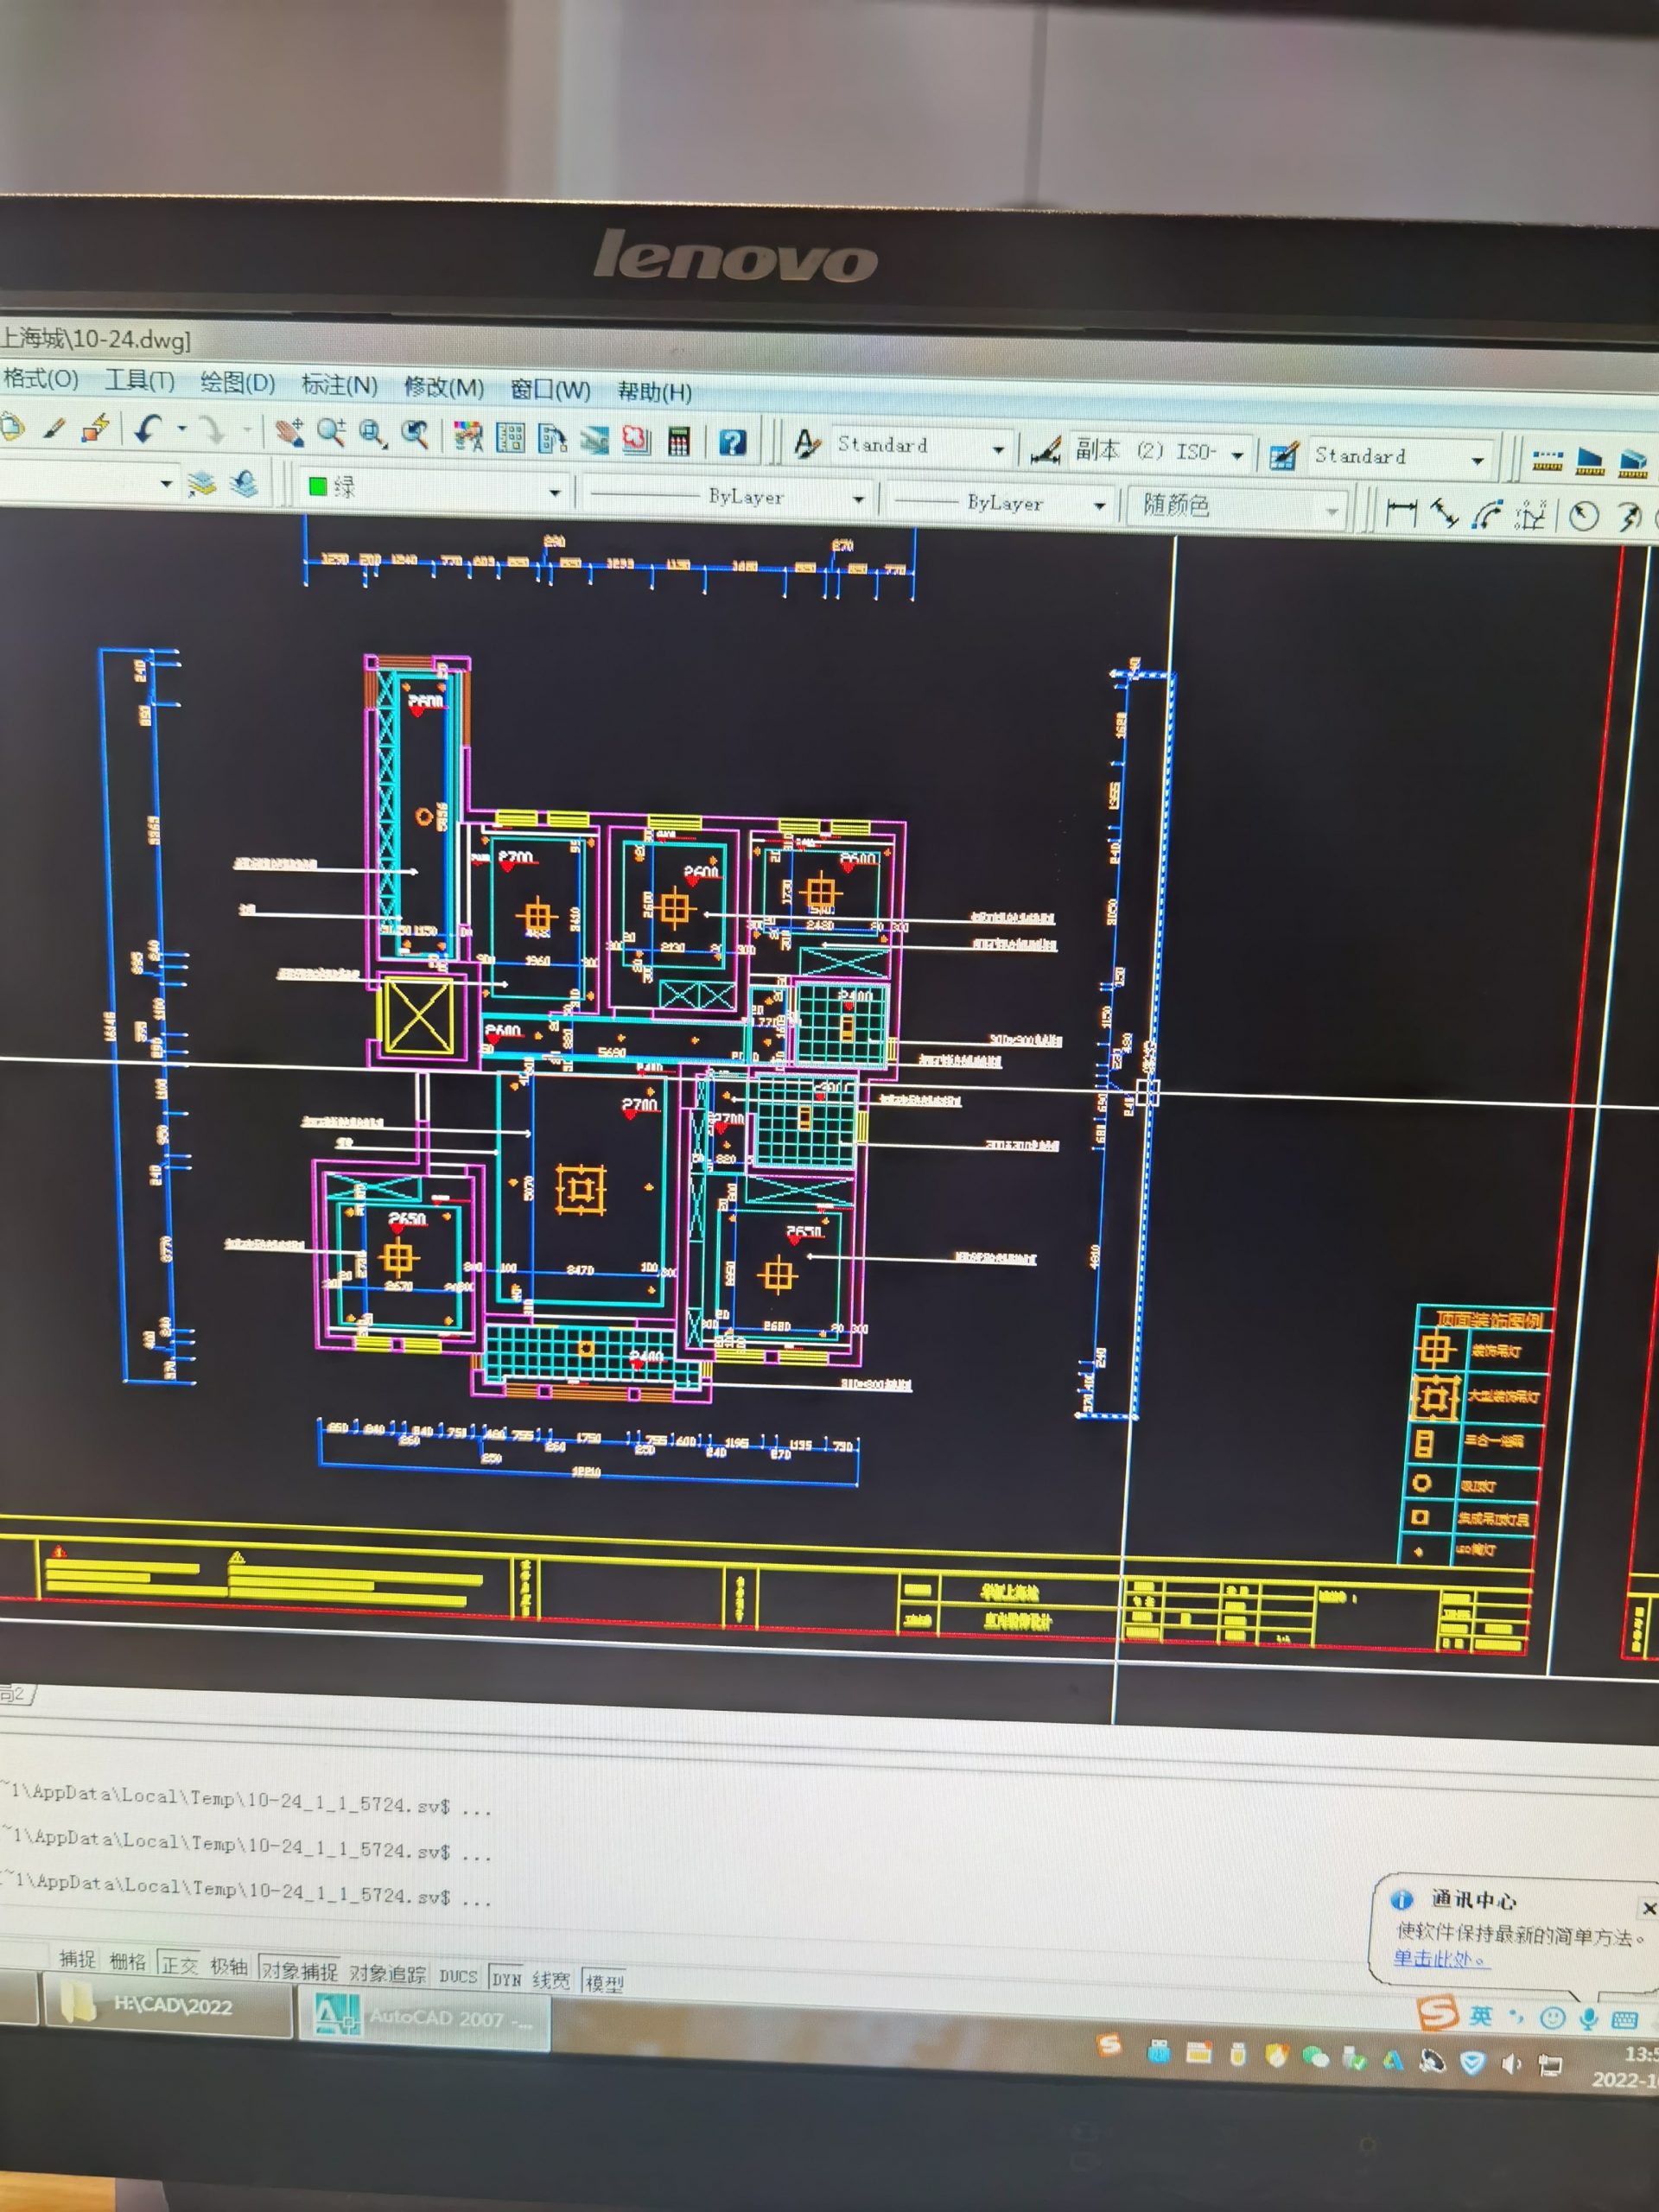The width and height of the screenshot is (1659, 2212).
Task: Select the Pan realtime hand tool
Action: 289,432
